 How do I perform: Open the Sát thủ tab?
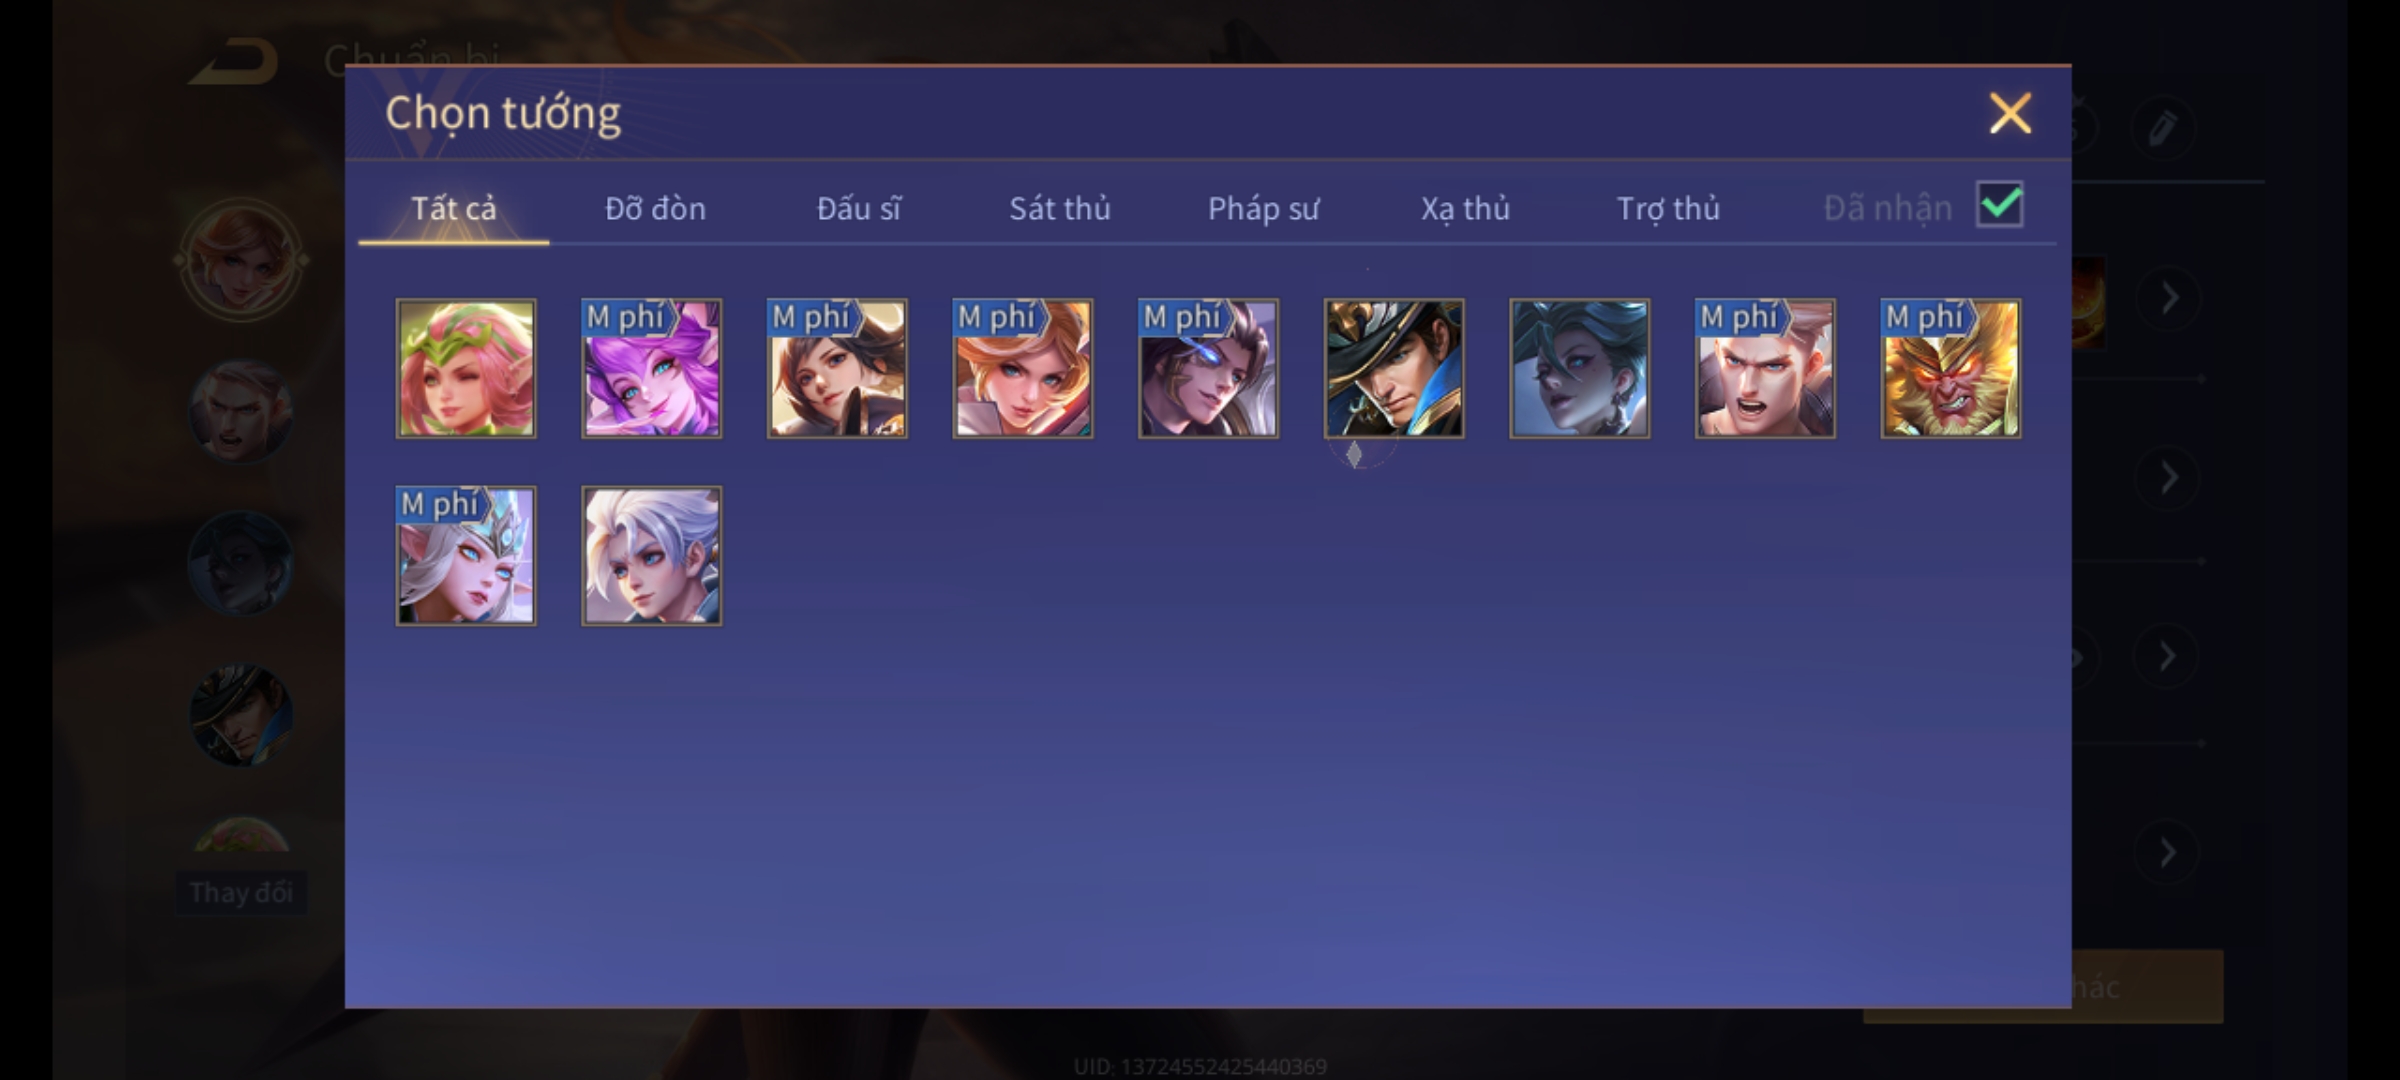(x=1060, y=208)
